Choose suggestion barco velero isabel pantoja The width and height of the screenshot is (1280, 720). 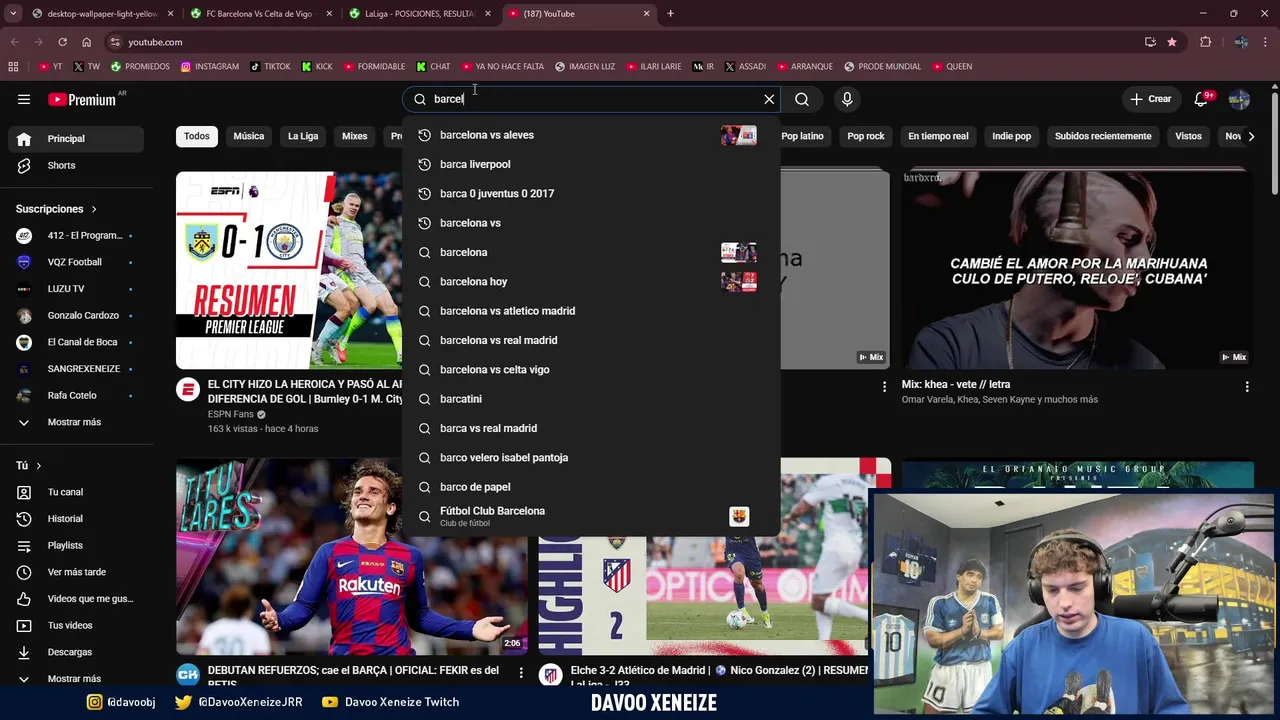pyautogui.click(x=591, y=458)
